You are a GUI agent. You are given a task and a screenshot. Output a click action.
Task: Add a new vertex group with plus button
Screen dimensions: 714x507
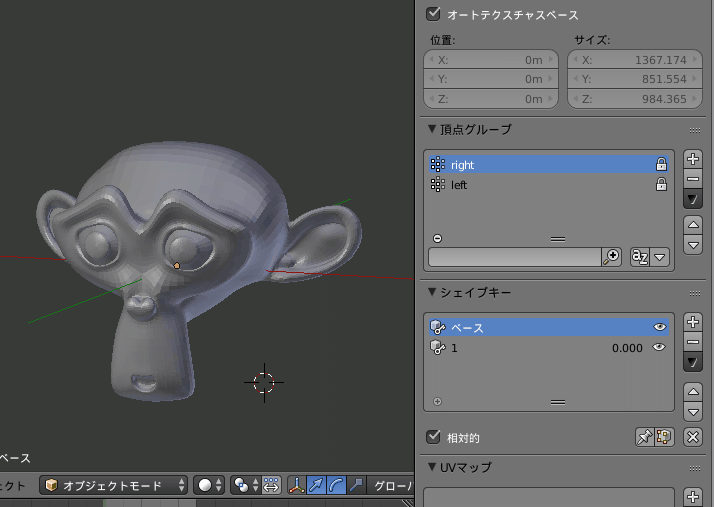693,159
